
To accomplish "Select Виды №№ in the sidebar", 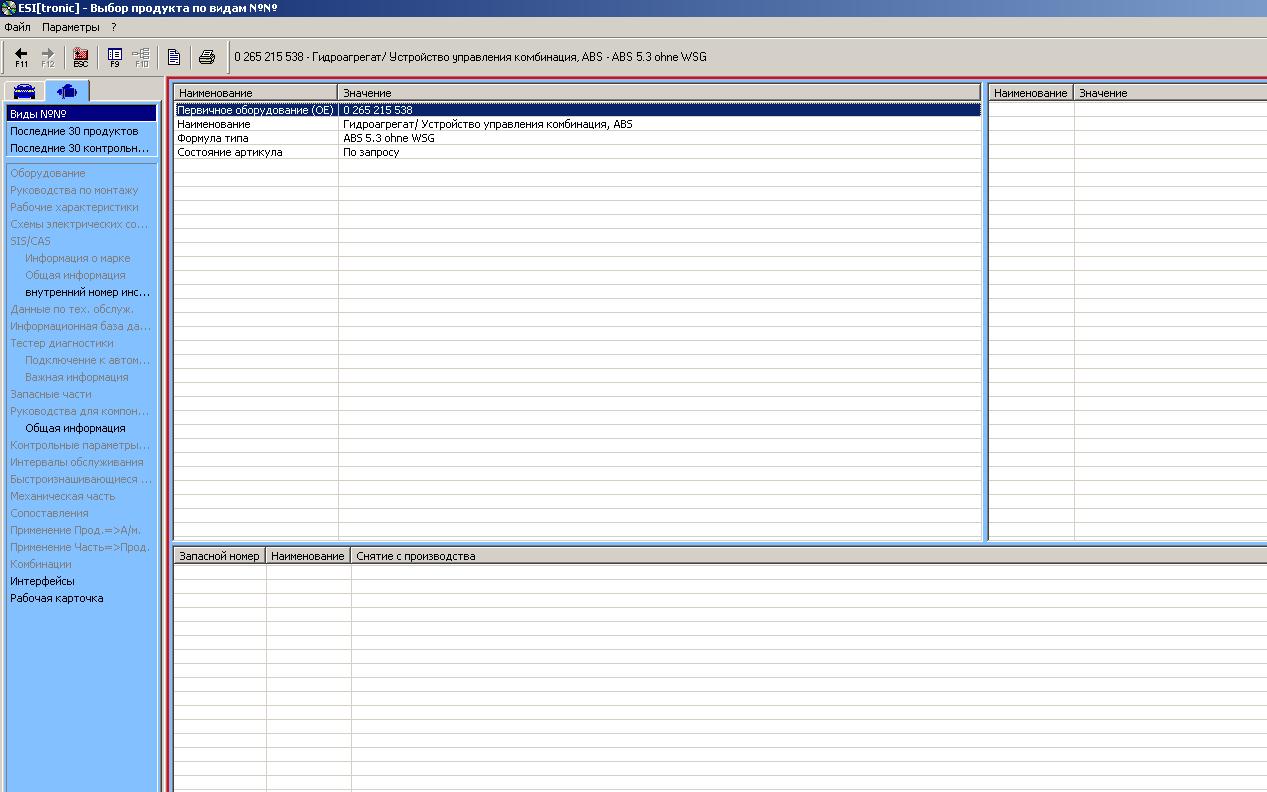I will (38, 114).
